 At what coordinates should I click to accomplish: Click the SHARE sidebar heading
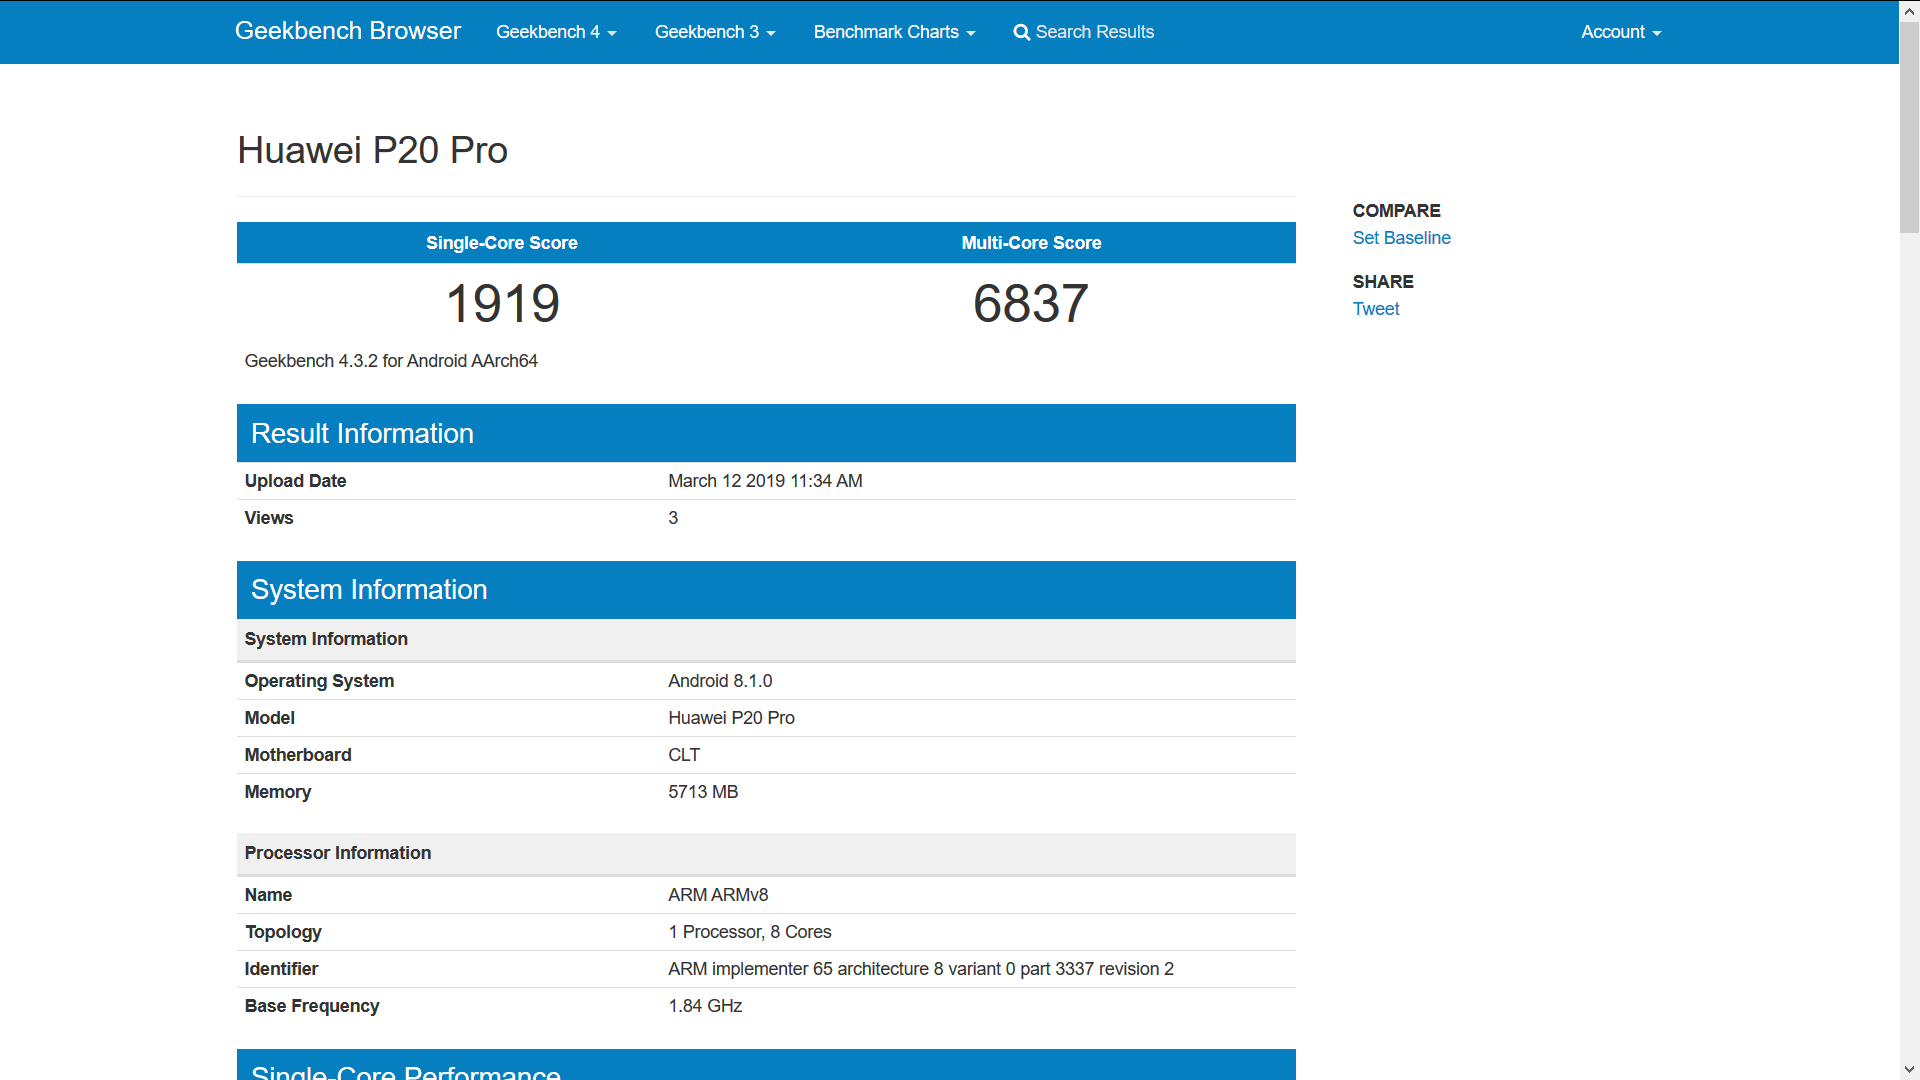point(1383,282)
